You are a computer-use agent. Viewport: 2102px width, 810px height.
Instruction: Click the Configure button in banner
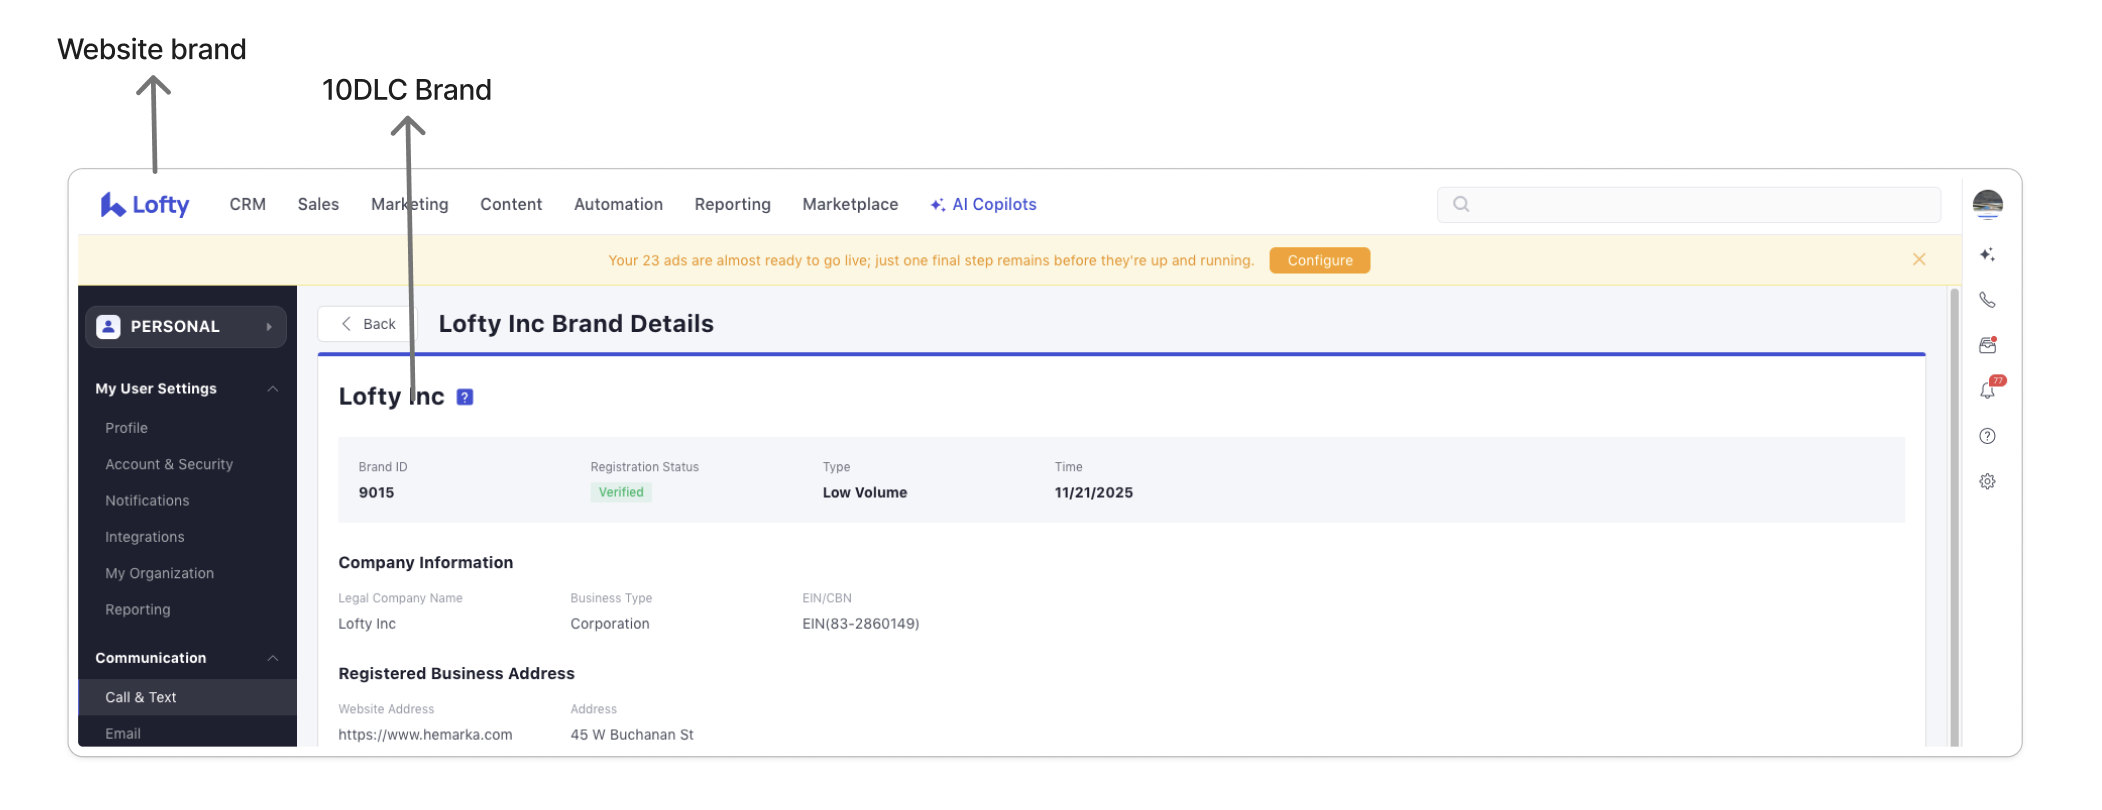click(x=1319, y=261)
